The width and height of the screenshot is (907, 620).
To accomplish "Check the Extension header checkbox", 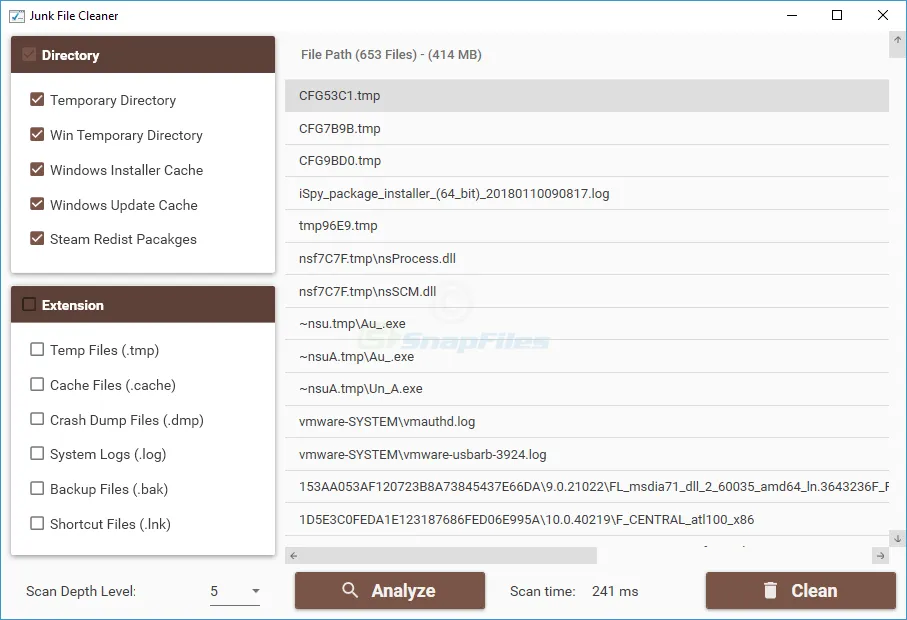I will point(29,304).
